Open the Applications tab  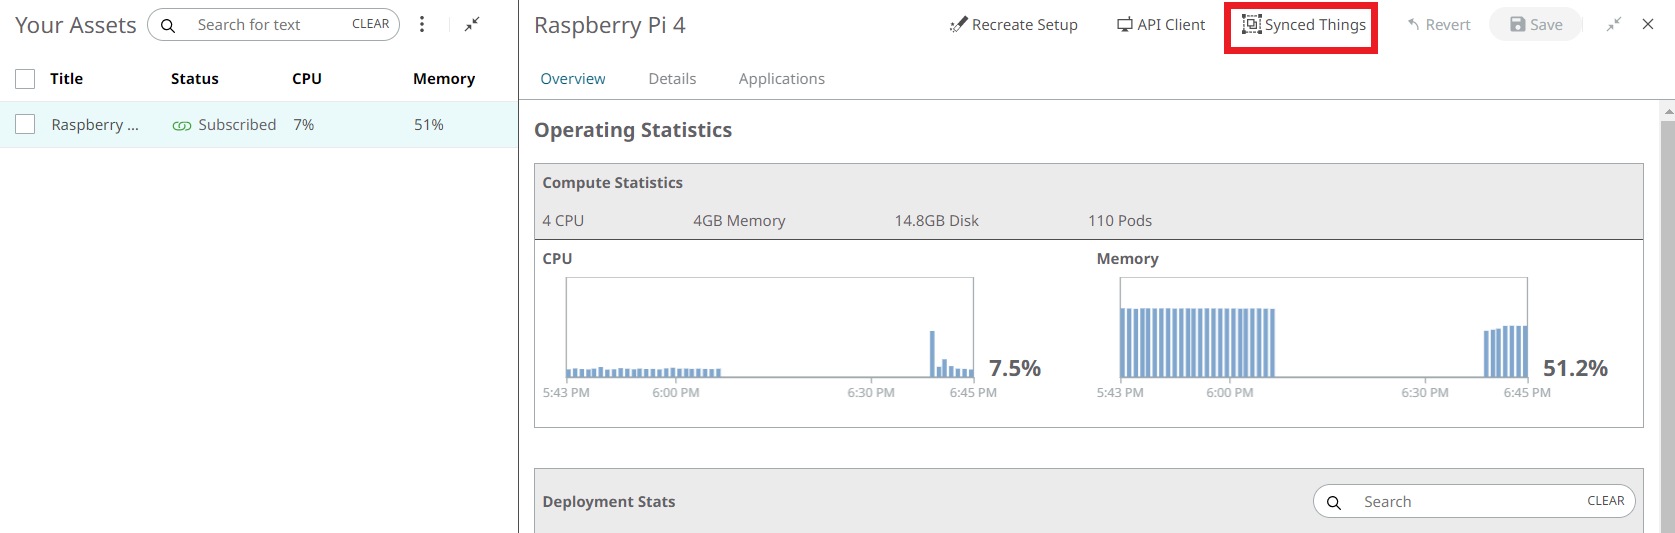(781, 79)
